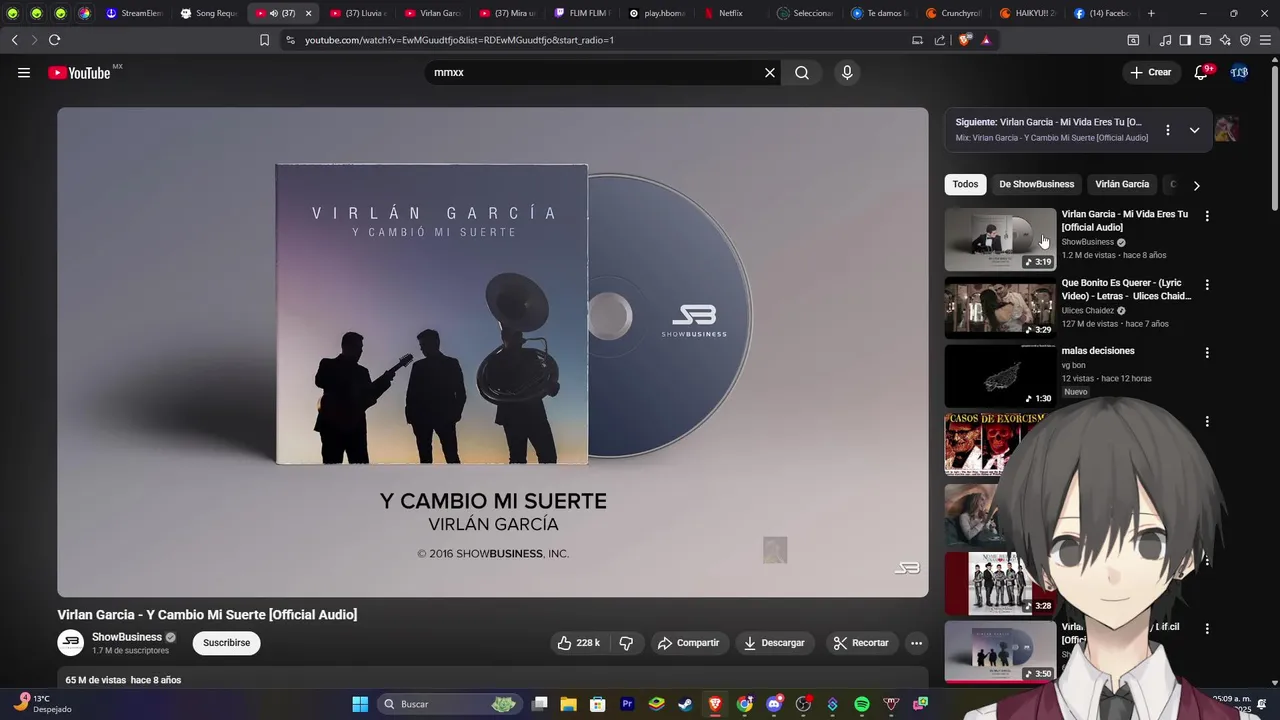1280x720 pixels.
Task: Reload the page
Action: 54,40
